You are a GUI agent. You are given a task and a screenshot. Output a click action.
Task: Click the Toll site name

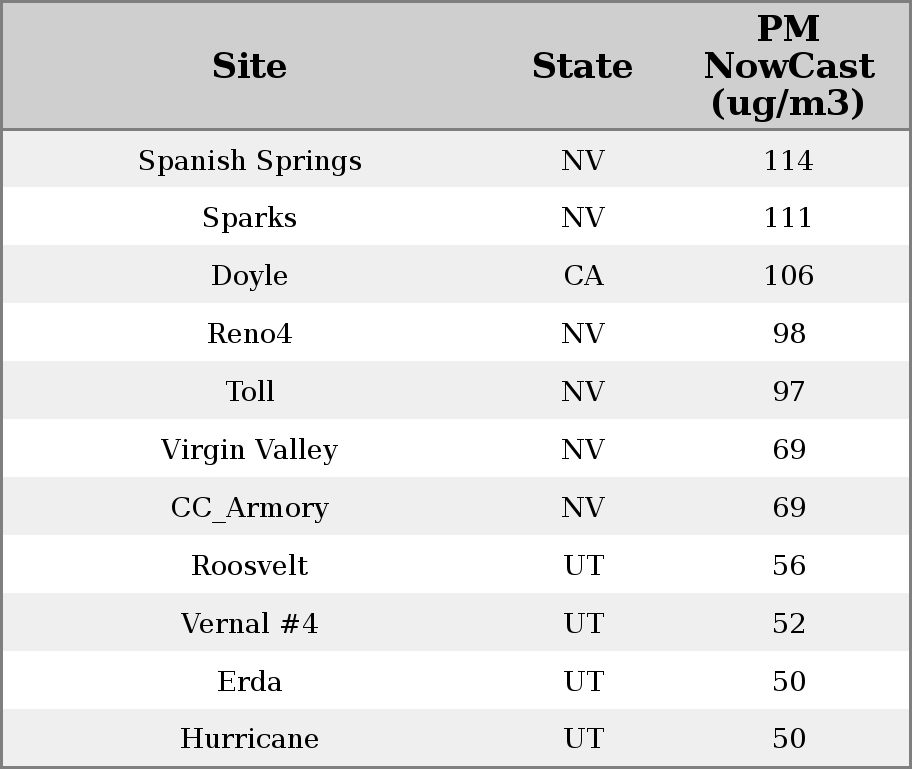249,392
